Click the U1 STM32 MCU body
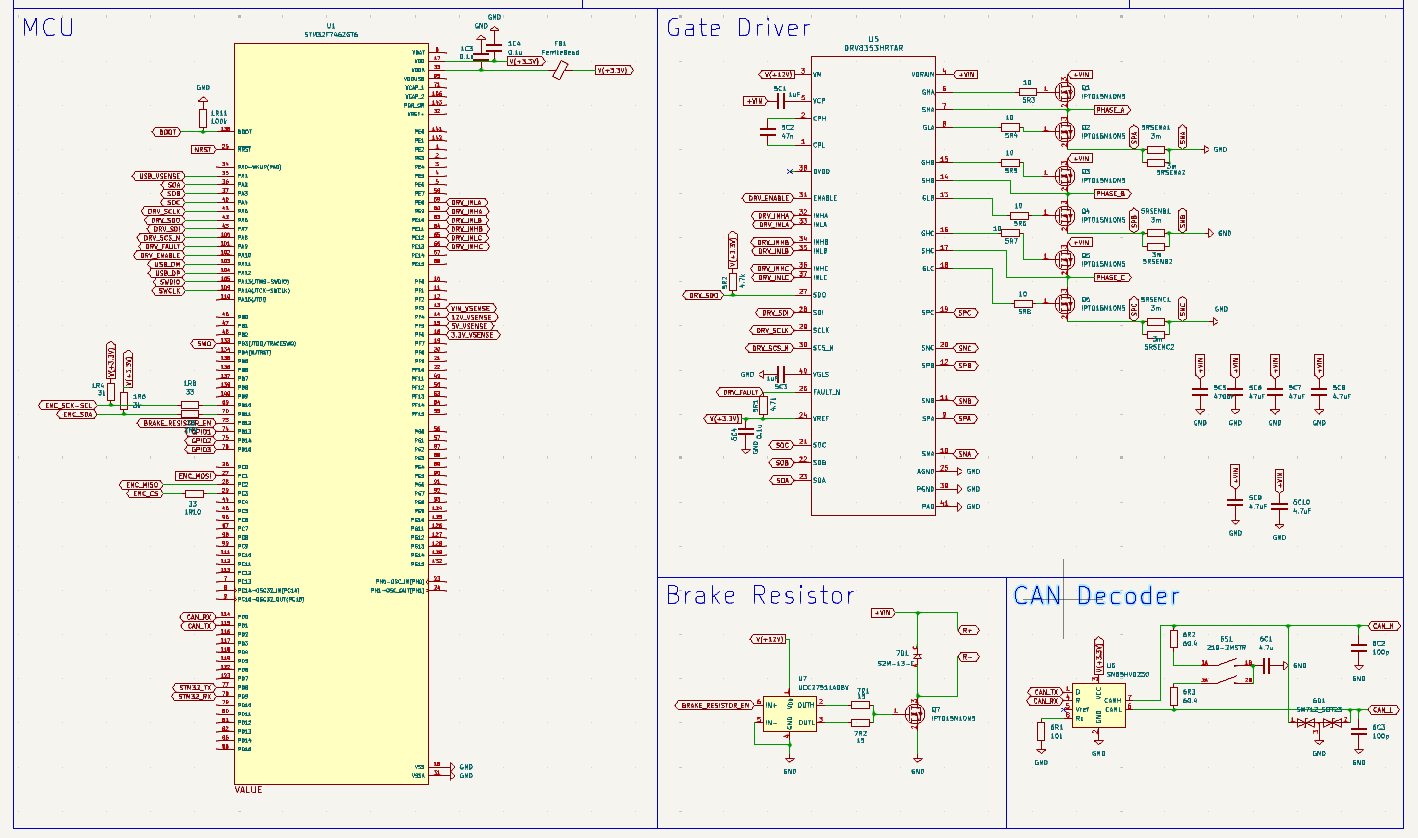 click(332, 414)
